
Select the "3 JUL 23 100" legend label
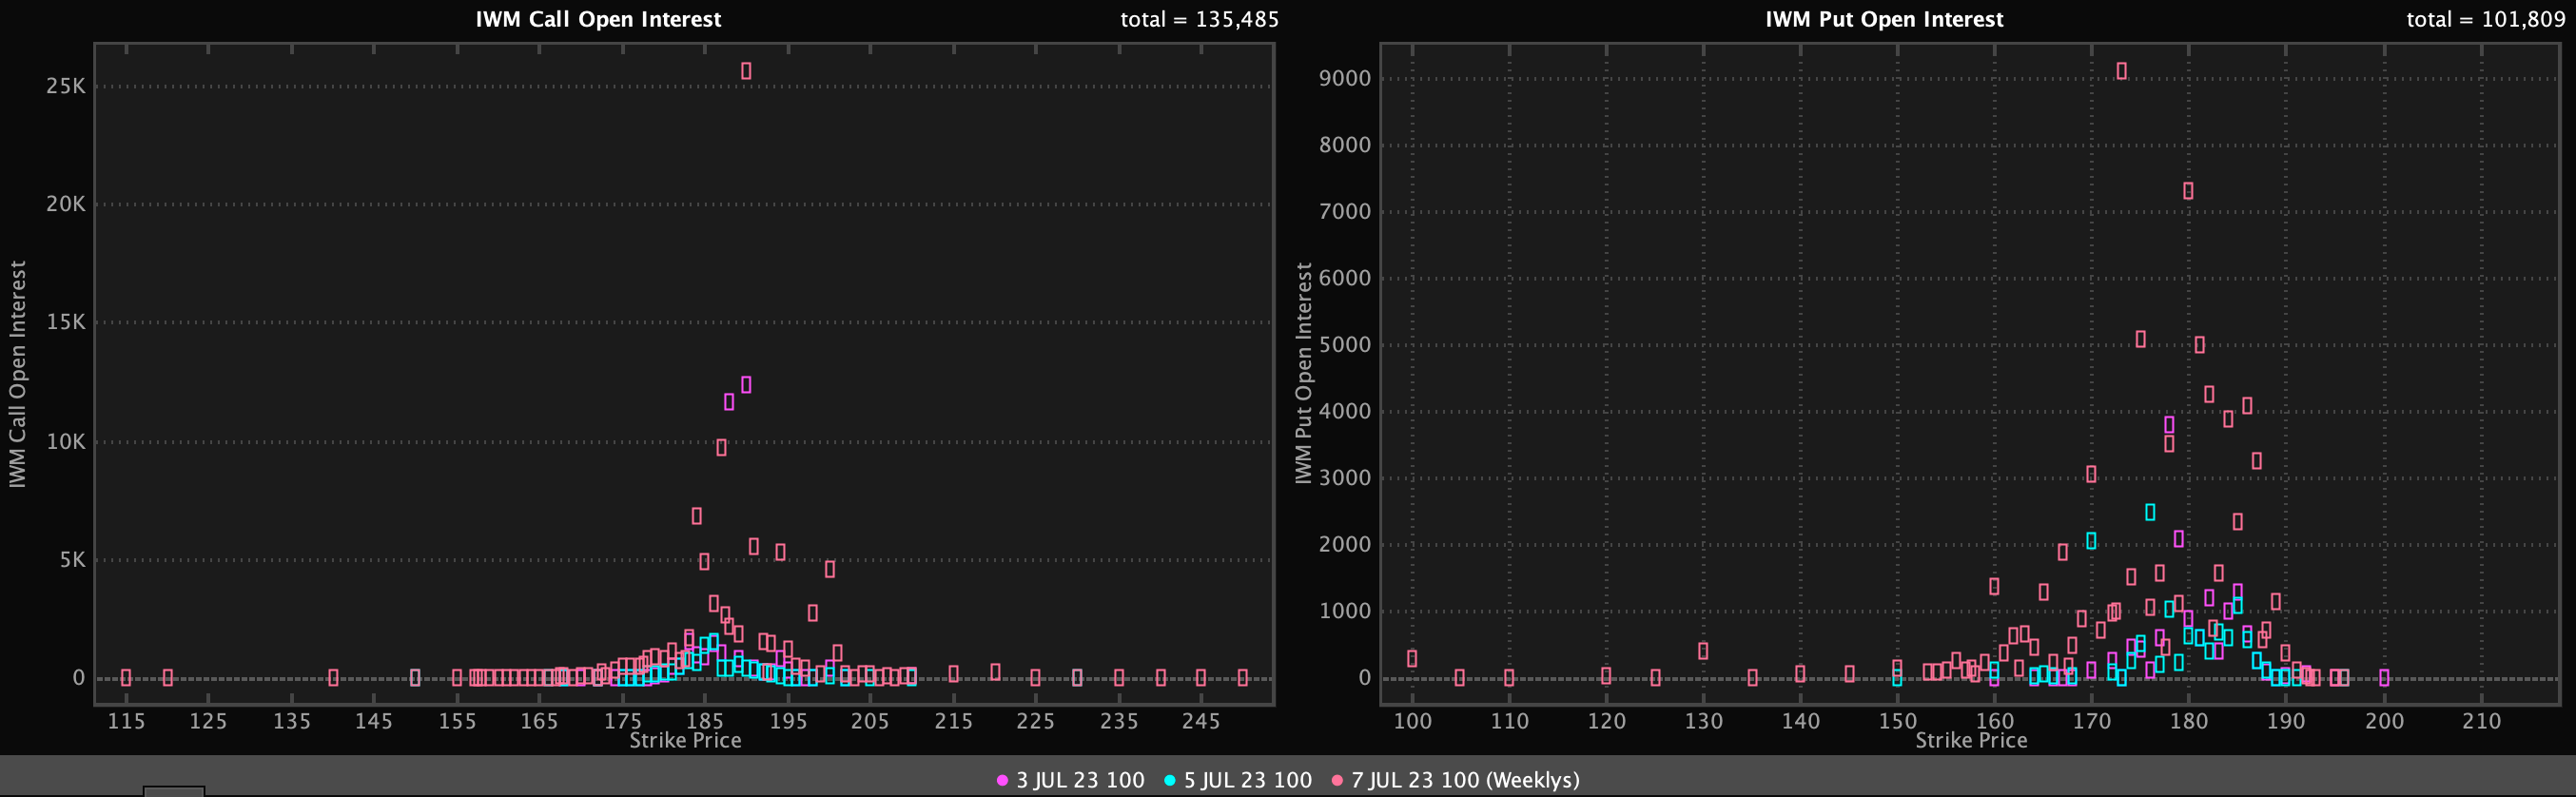pyautogui.click(x=1080, y=780)
